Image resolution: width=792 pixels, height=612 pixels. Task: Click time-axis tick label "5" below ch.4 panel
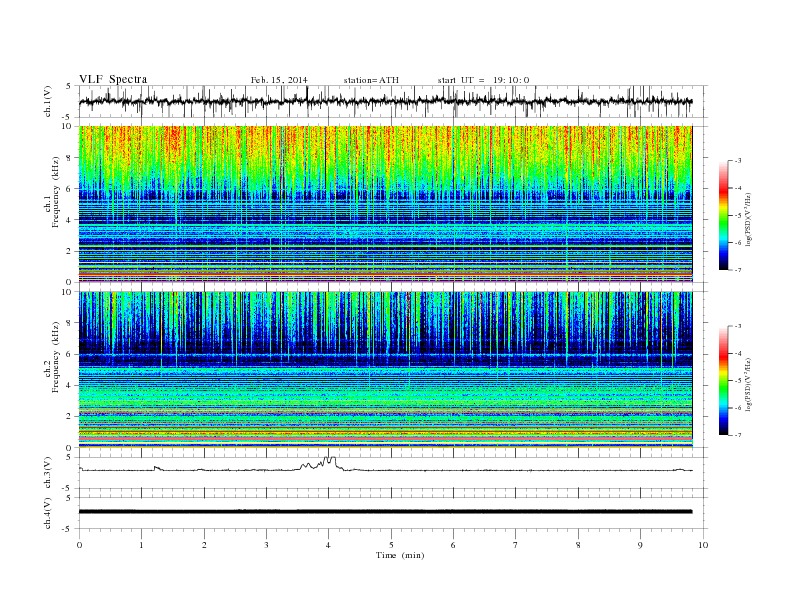point(391,545)
